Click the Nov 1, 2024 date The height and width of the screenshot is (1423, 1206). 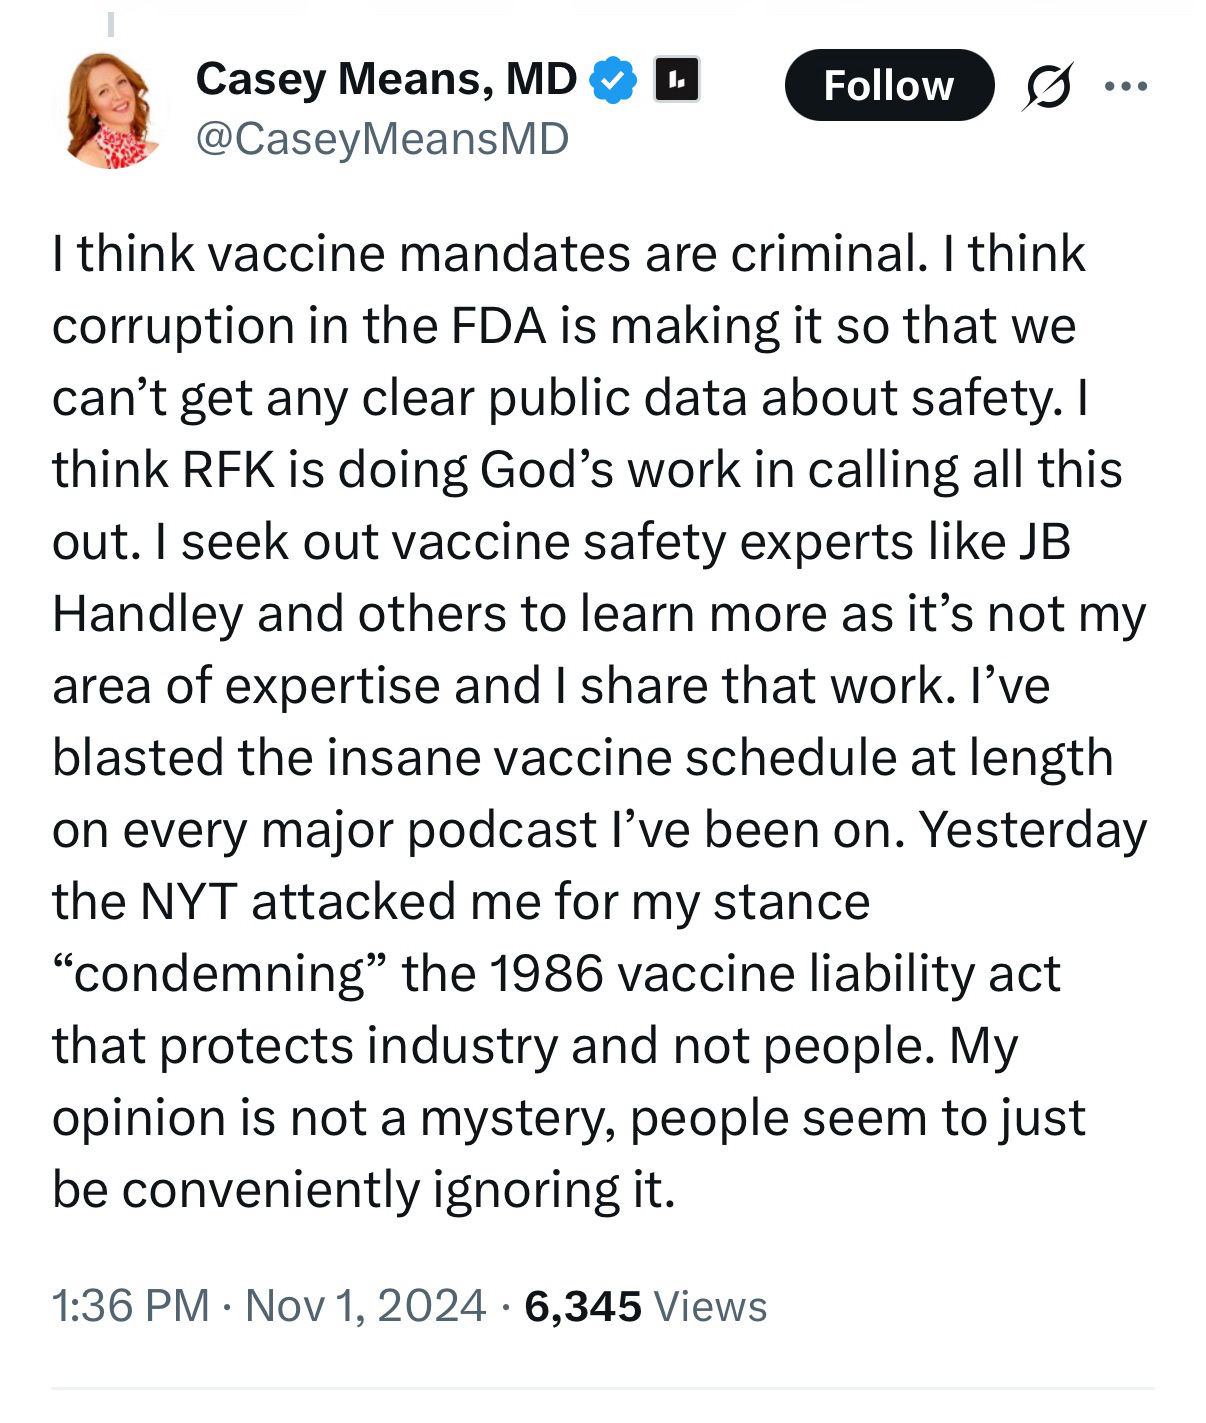[365, 1306]
